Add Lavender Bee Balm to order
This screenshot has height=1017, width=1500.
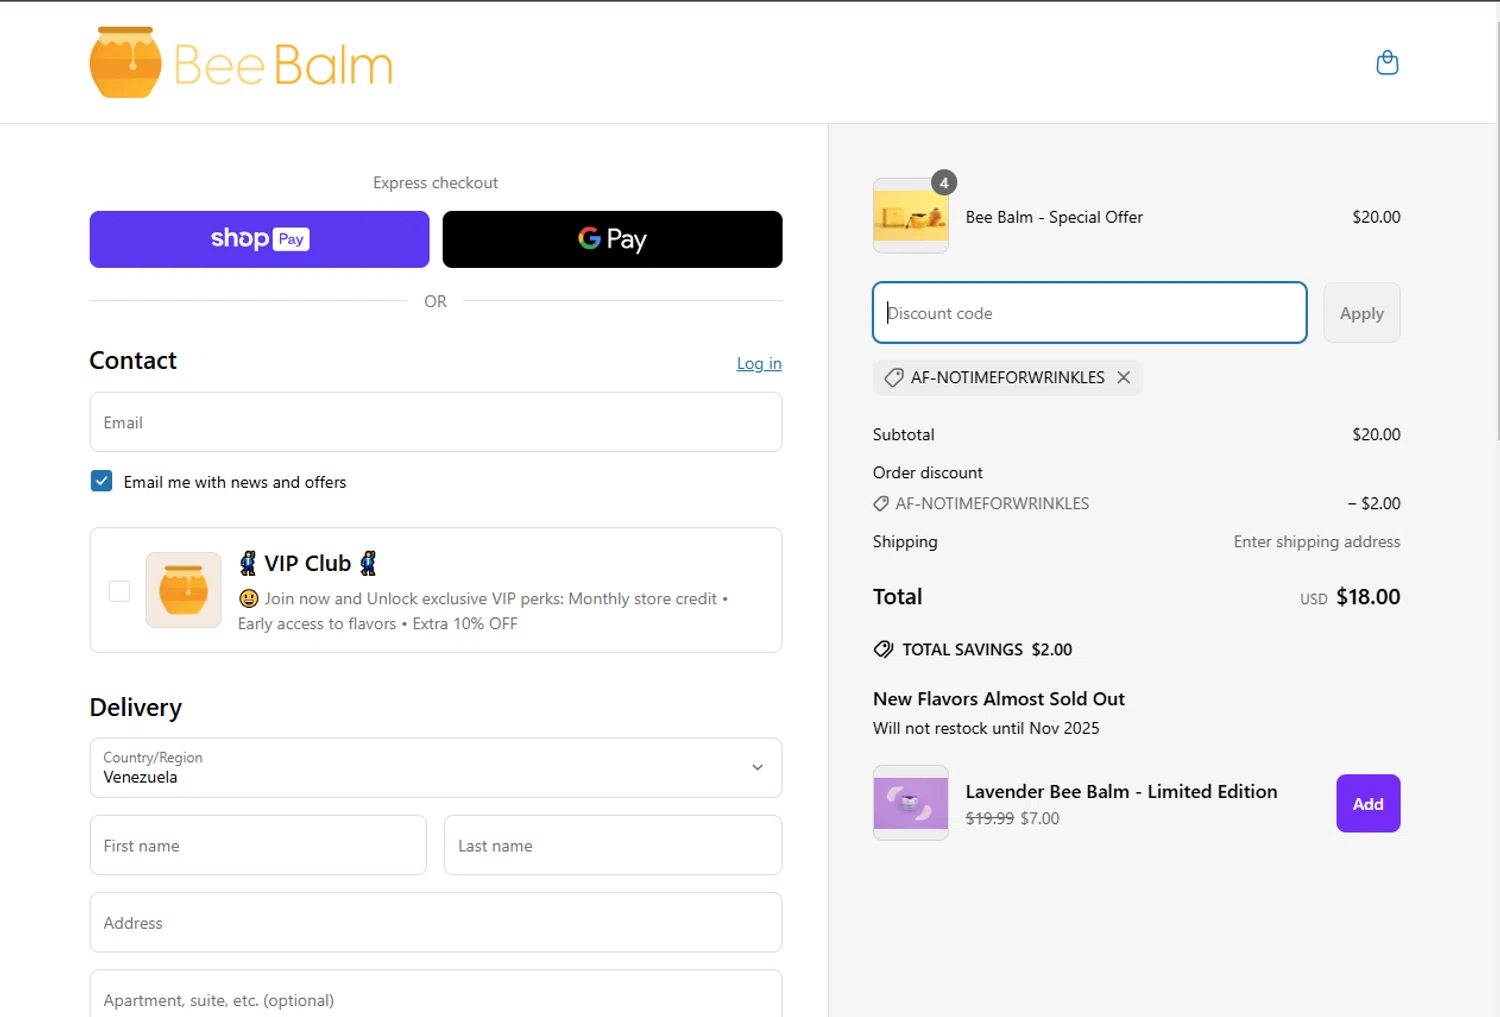1368,803
